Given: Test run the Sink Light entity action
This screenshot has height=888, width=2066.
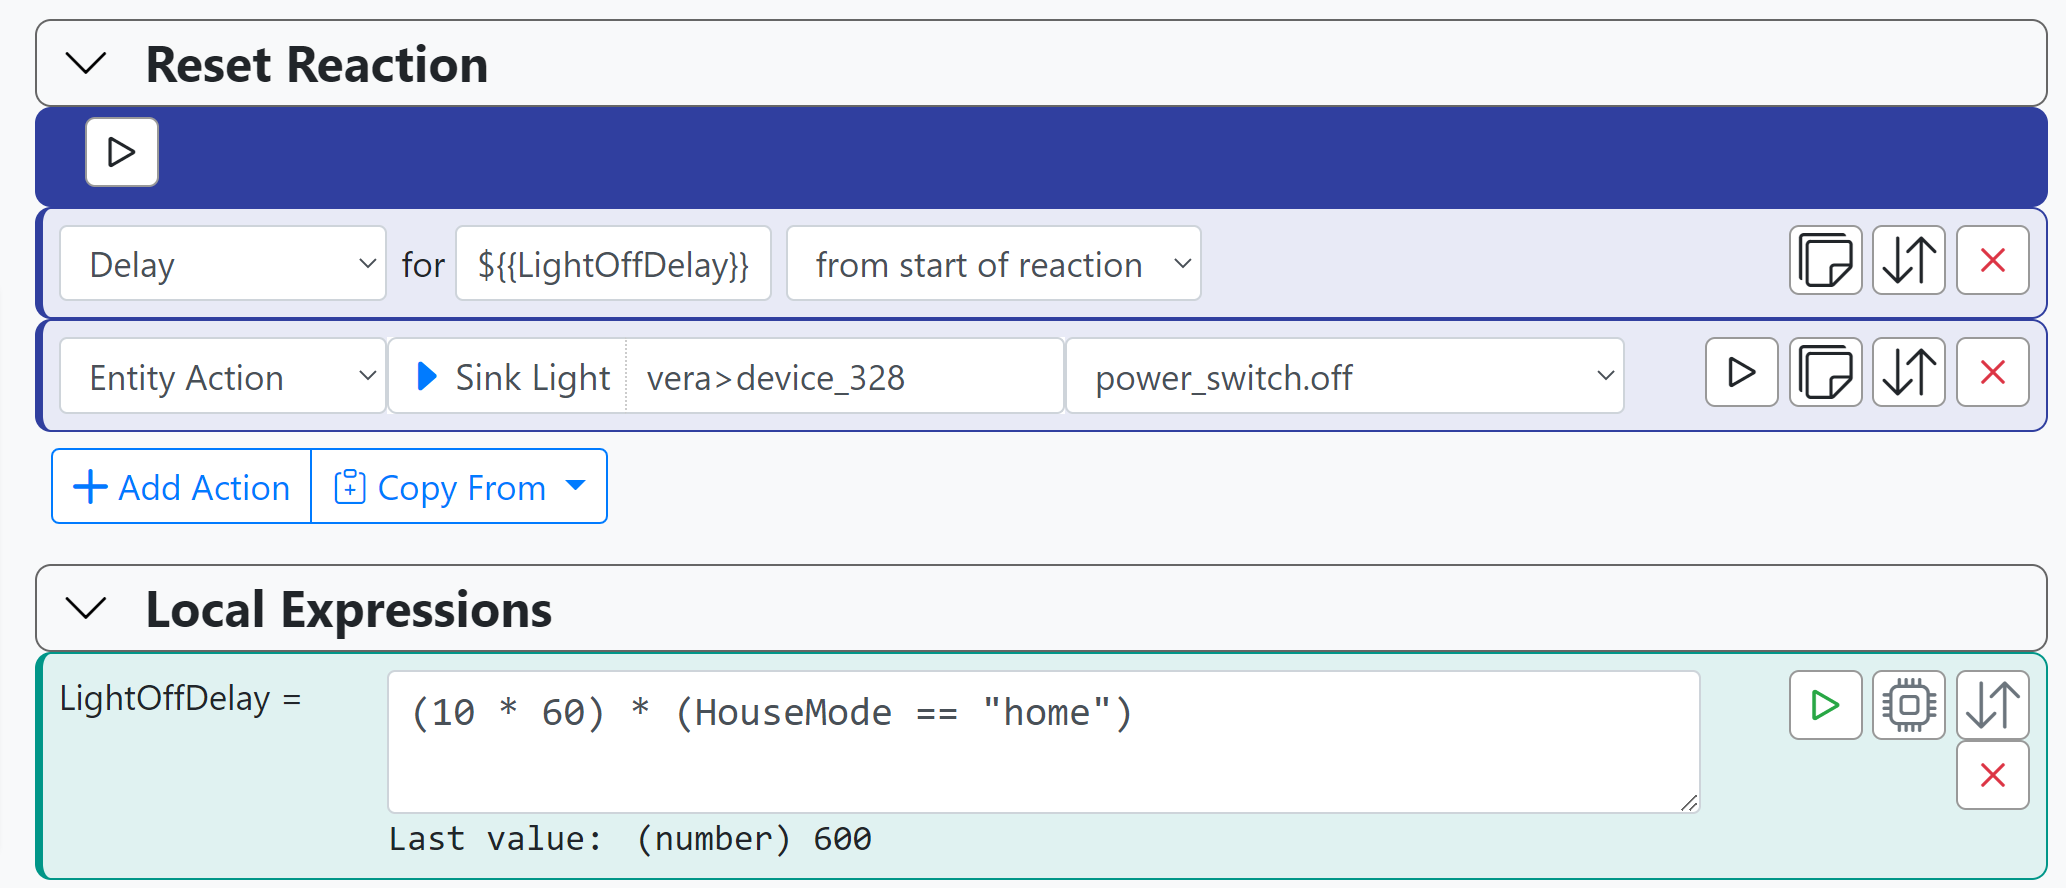Looking at the screenshot, I should point(1741,373).
